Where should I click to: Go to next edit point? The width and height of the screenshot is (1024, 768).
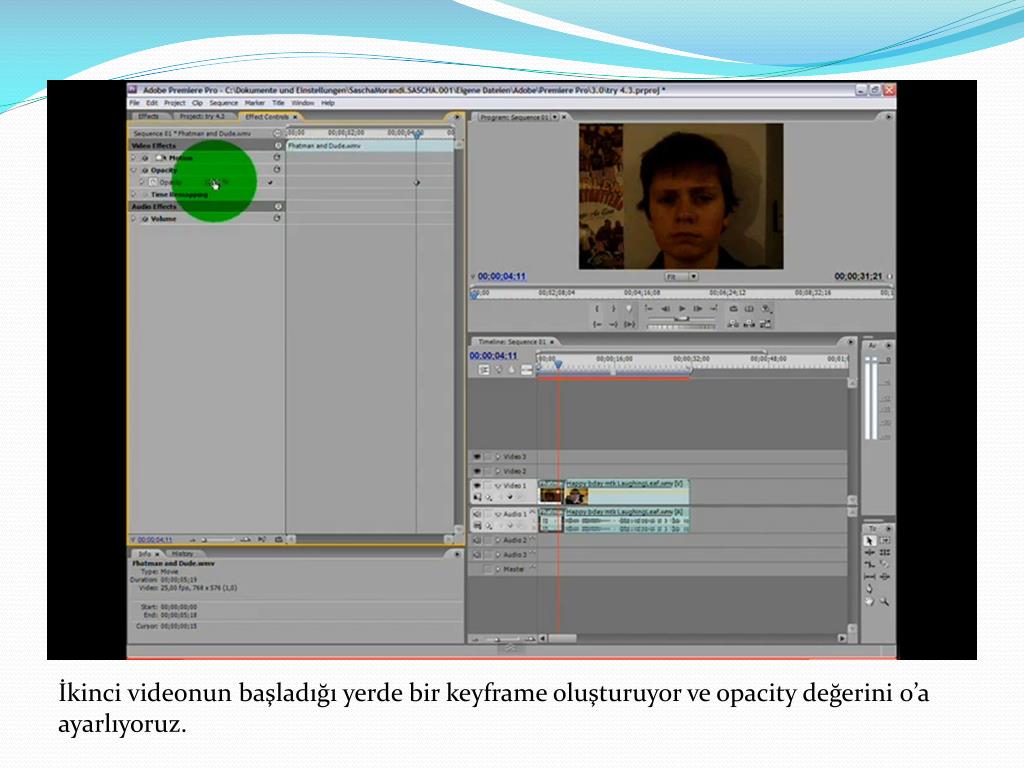(x=714, y=308)
